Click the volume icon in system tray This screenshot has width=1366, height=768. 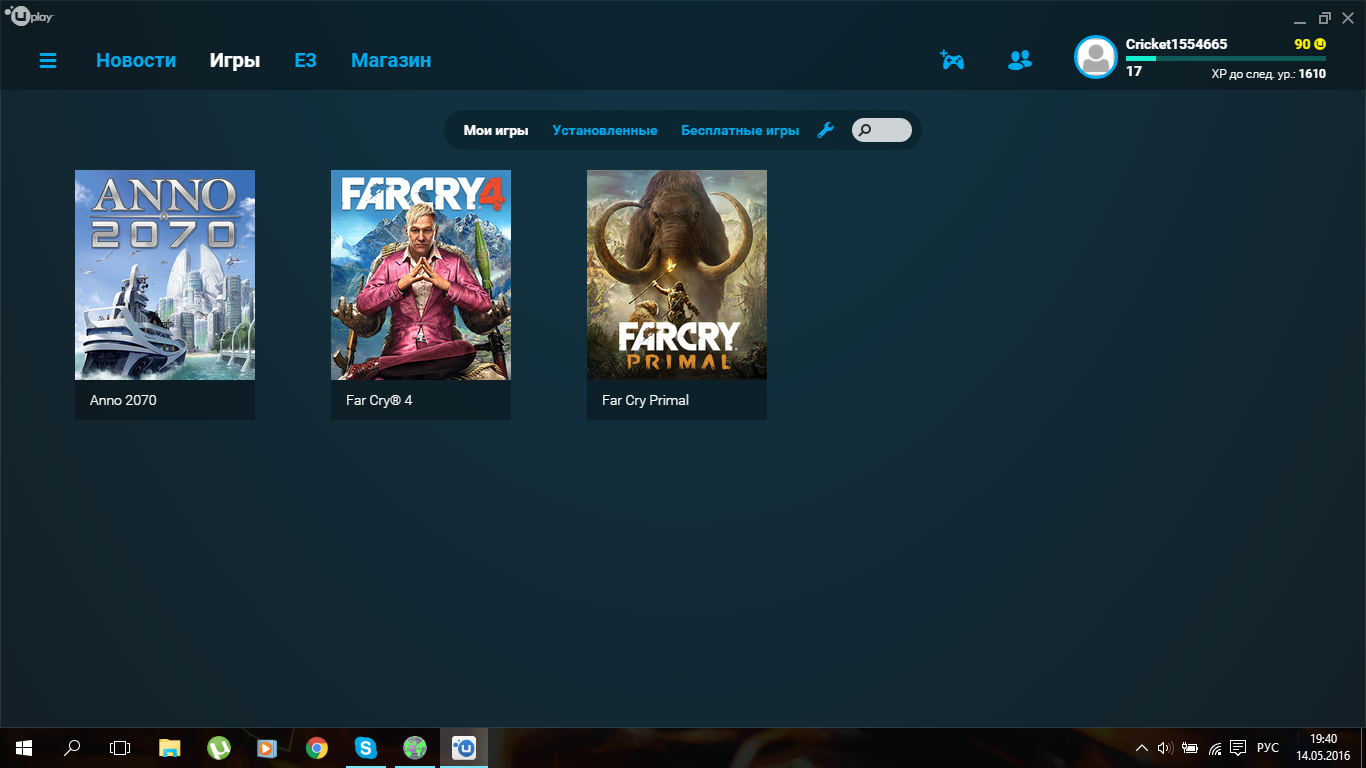(x=1164, y=748)
